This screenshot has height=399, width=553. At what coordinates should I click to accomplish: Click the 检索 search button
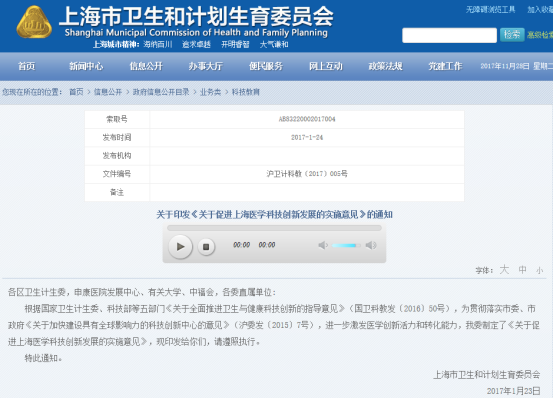point(512,35)
